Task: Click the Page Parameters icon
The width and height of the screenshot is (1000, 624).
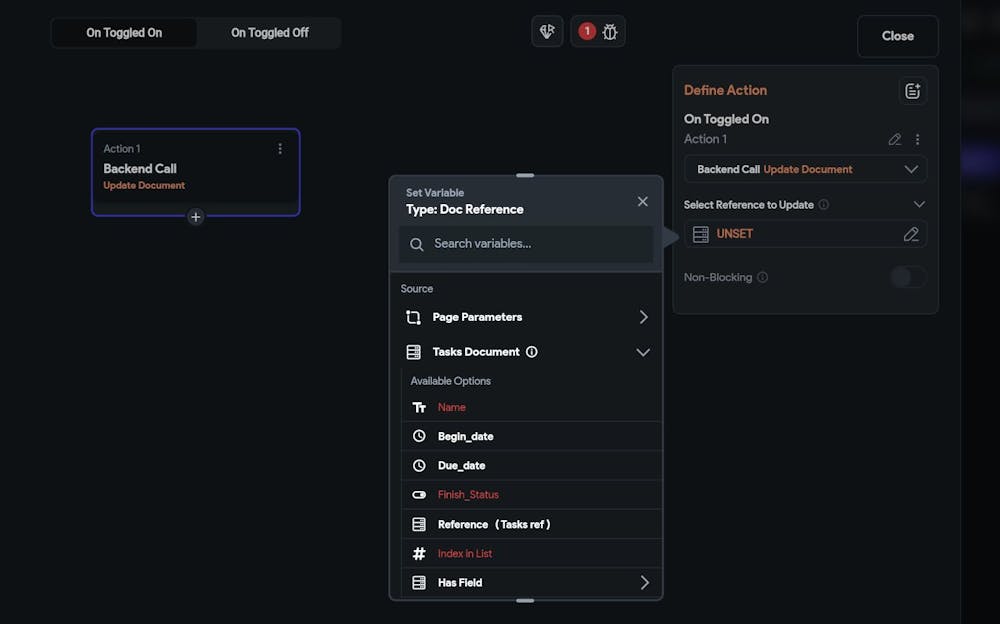Action: coord(413,317)
